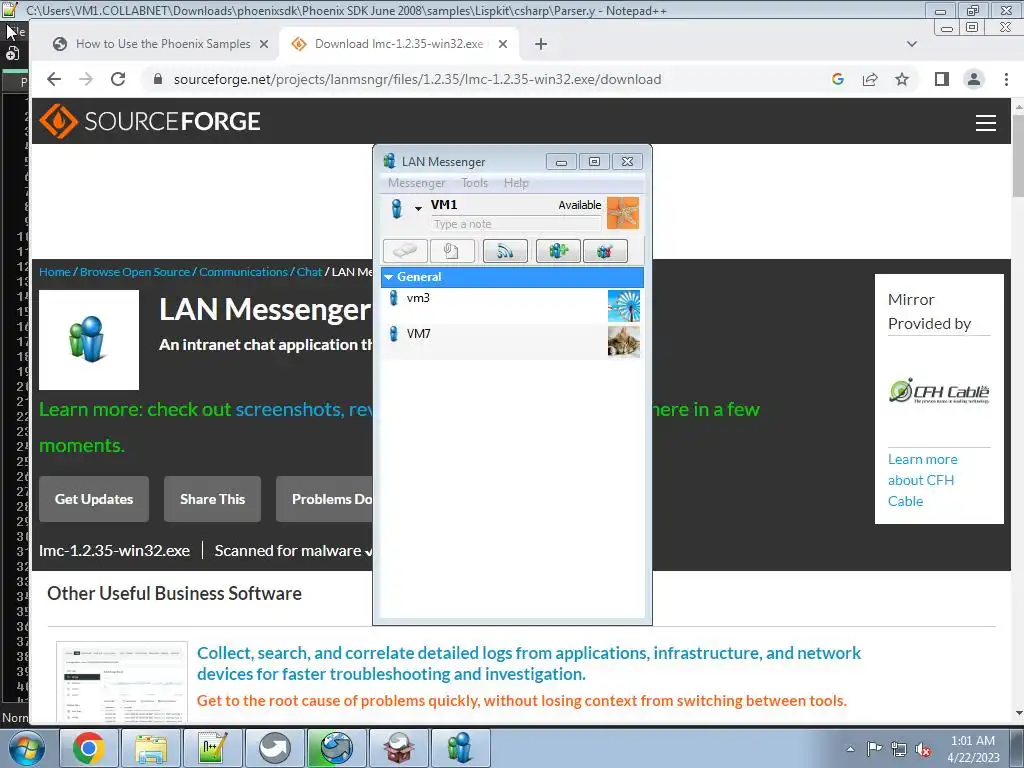Select contact VM7 in the list
Screen dimensions: 1024x768
click(512, 342)
